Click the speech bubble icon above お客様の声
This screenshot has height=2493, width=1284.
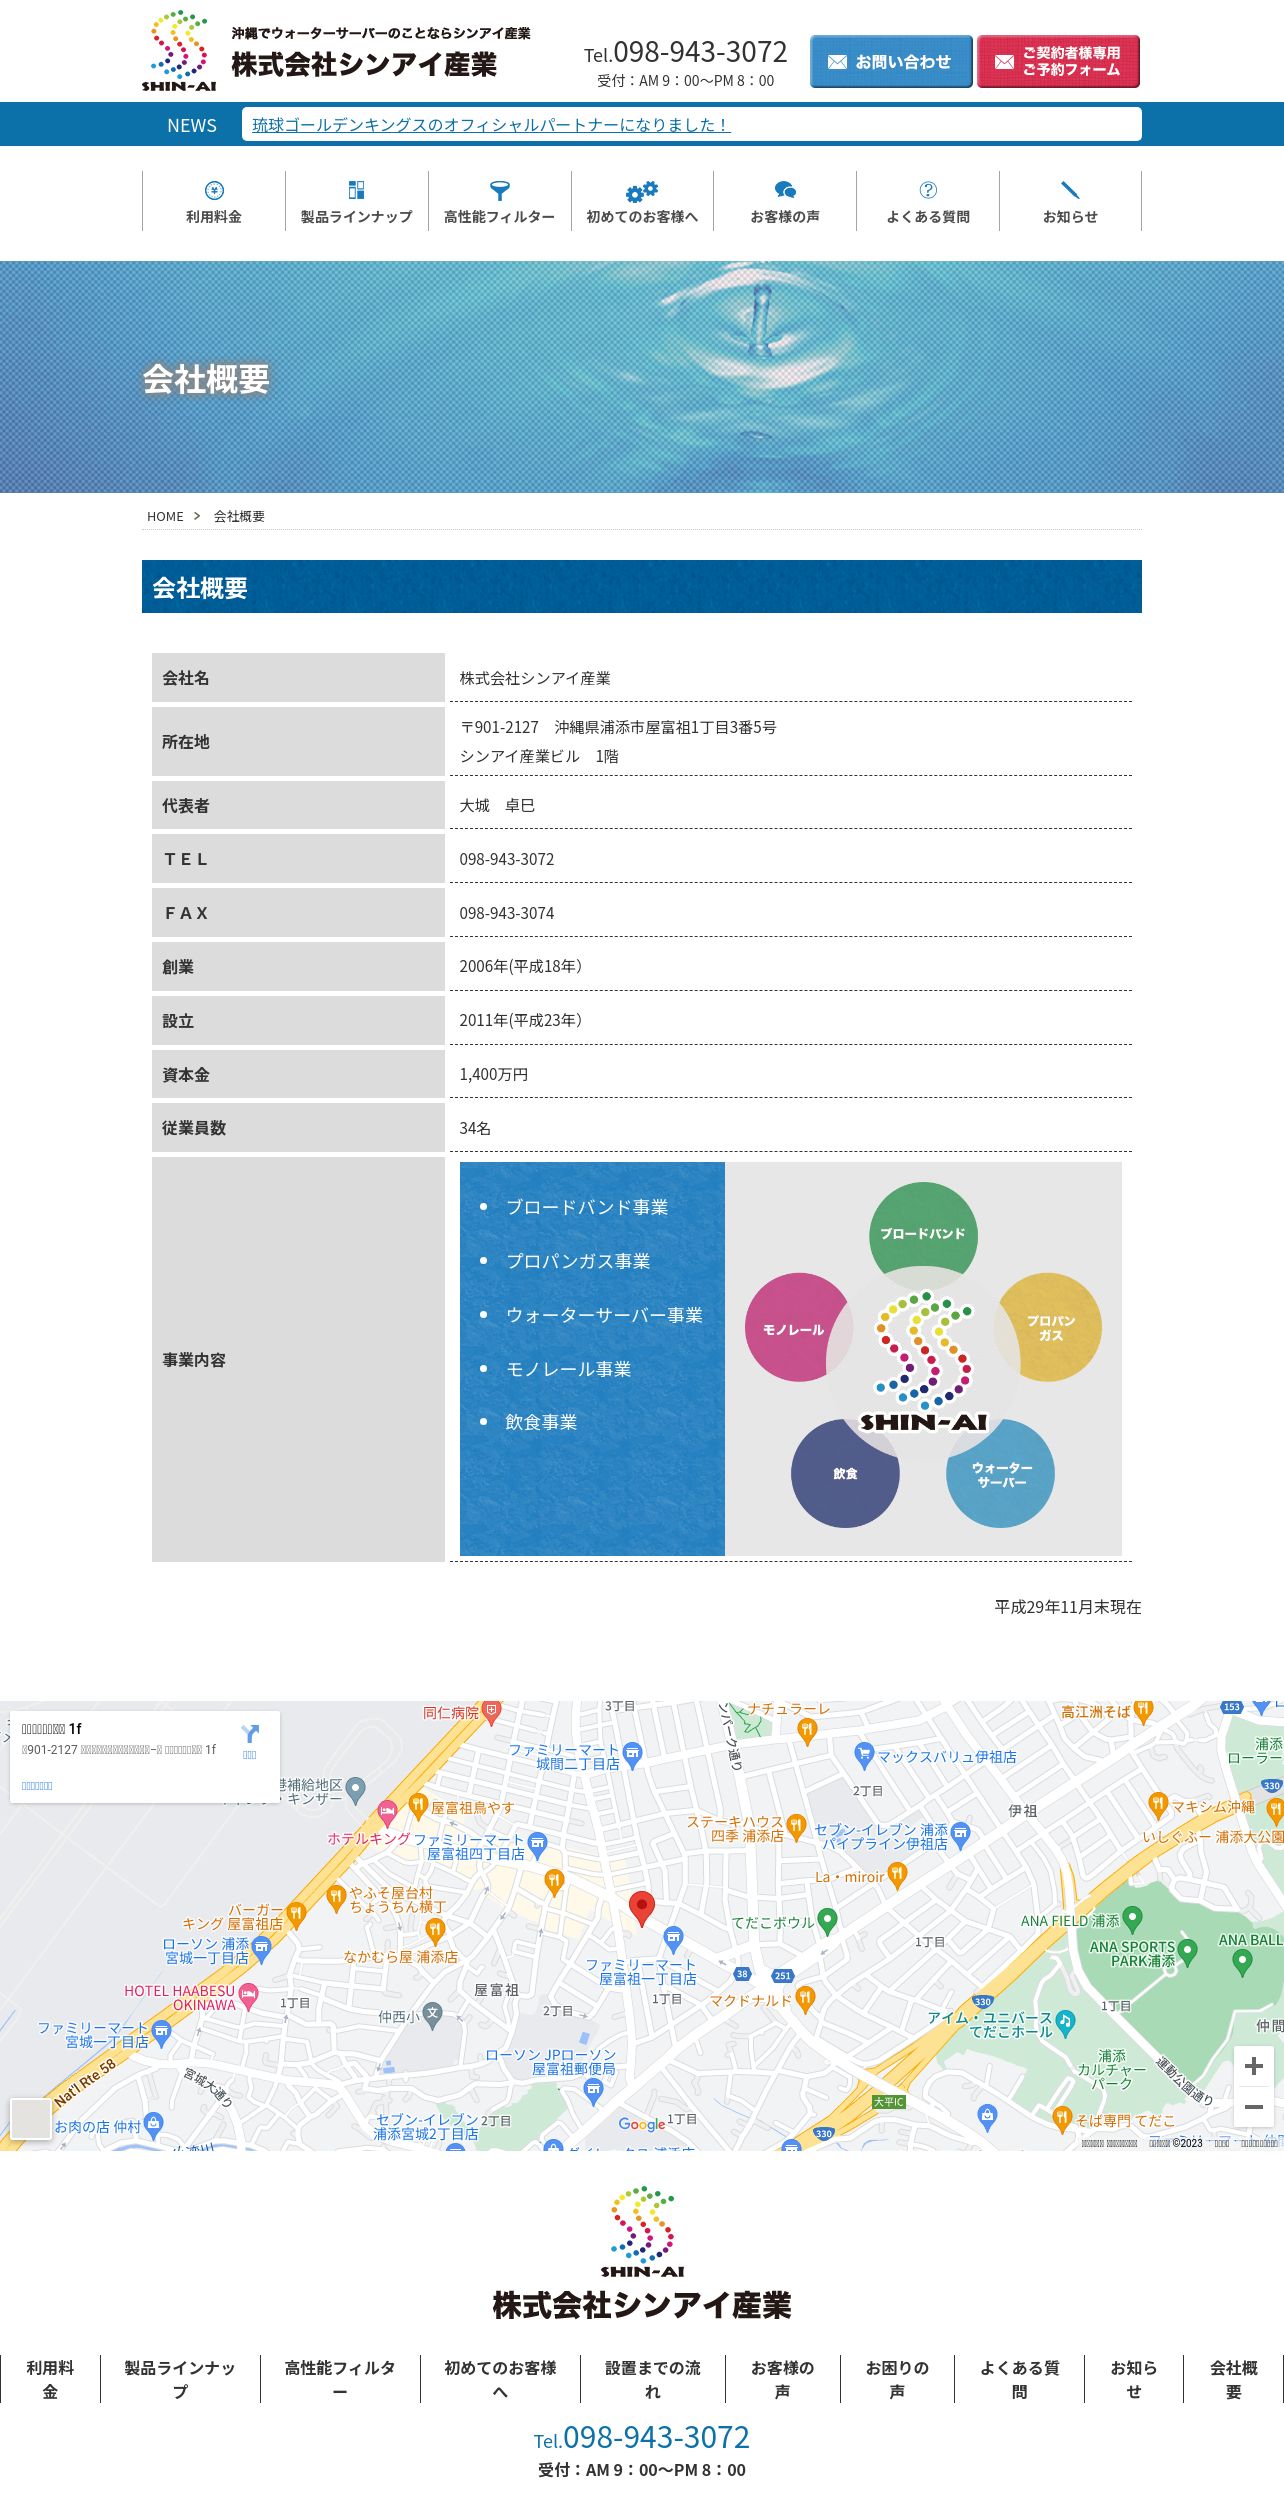785,190
